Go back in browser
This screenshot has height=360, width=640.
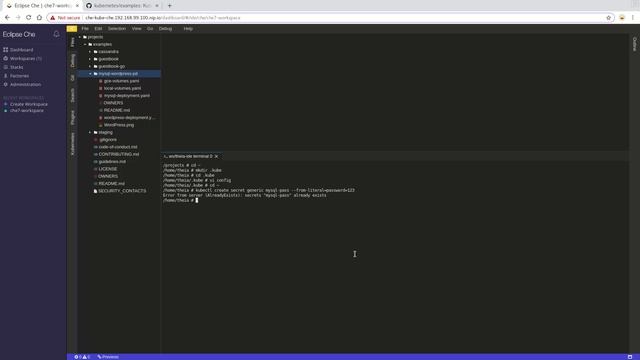[7, 18]
